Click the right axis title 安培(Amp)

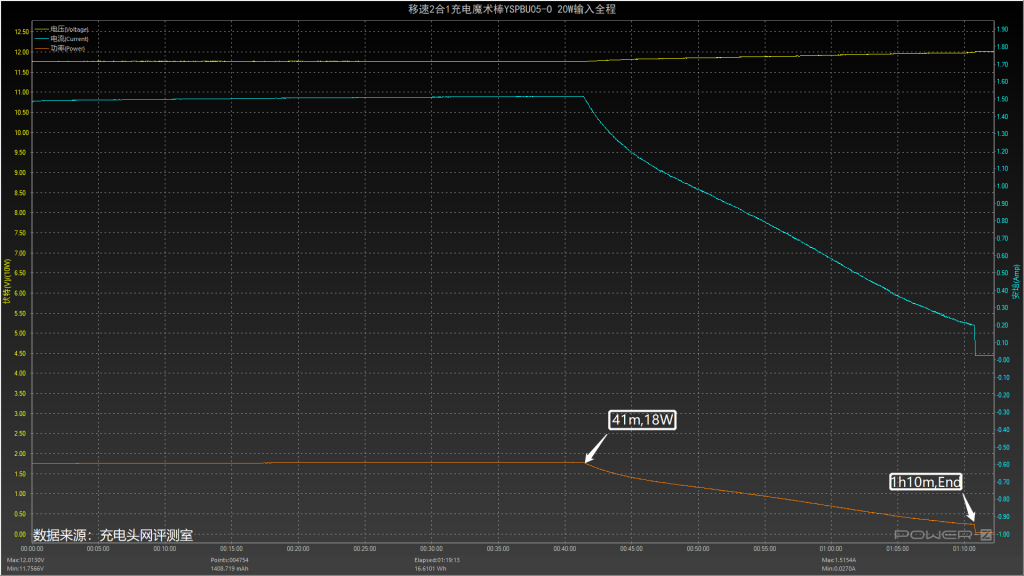tap(1016, 281)
